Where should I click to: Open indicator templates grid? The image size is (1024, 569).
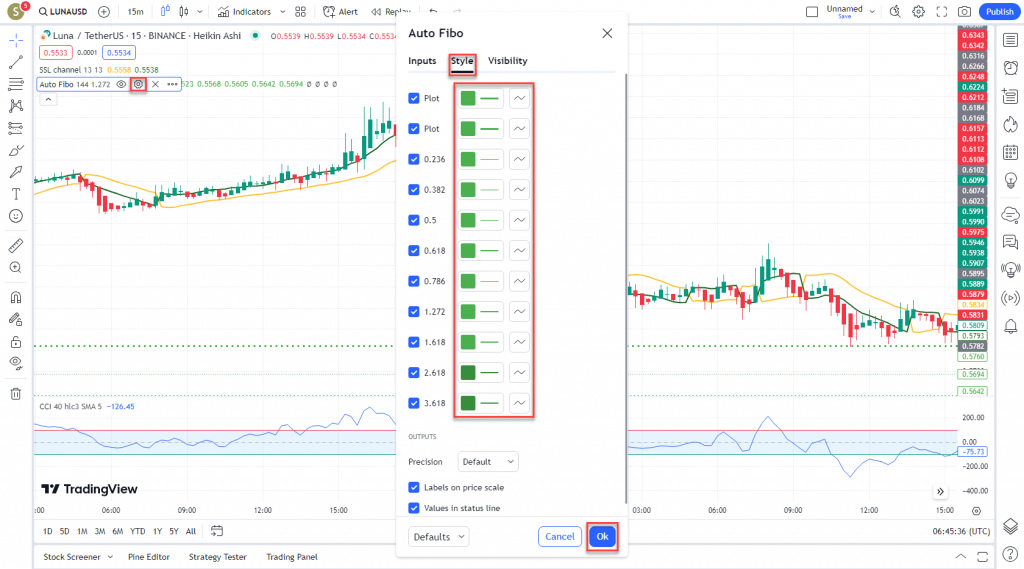point(300,12)
